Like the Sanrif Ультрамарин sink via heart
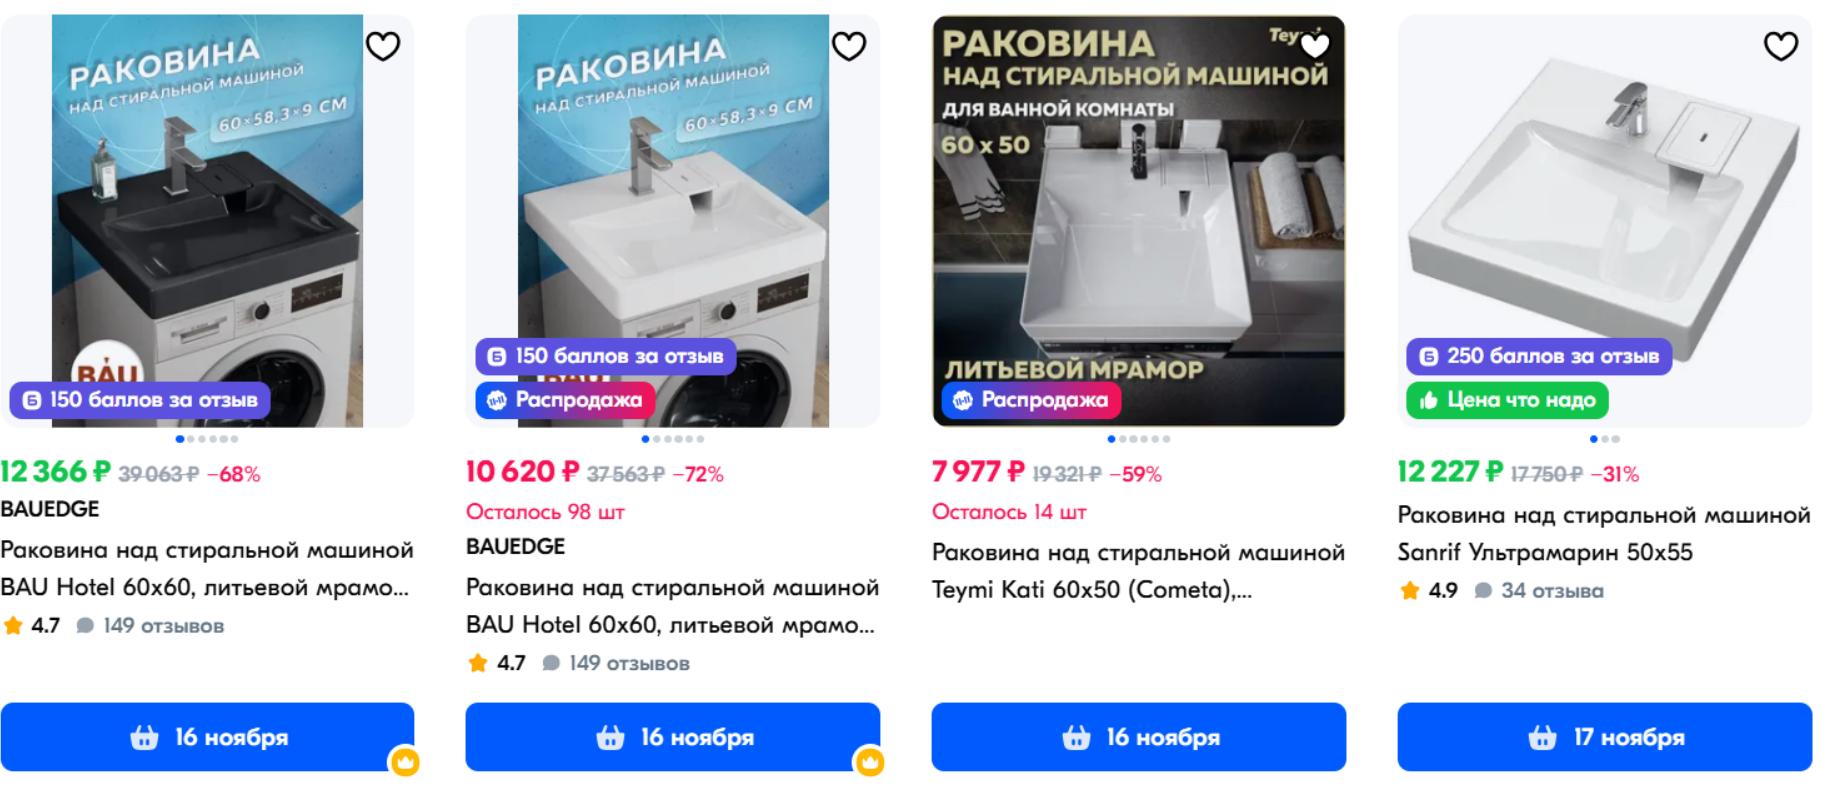Image resolution: width=1825 pixels, height=792 pixels. pos(1781,46)
